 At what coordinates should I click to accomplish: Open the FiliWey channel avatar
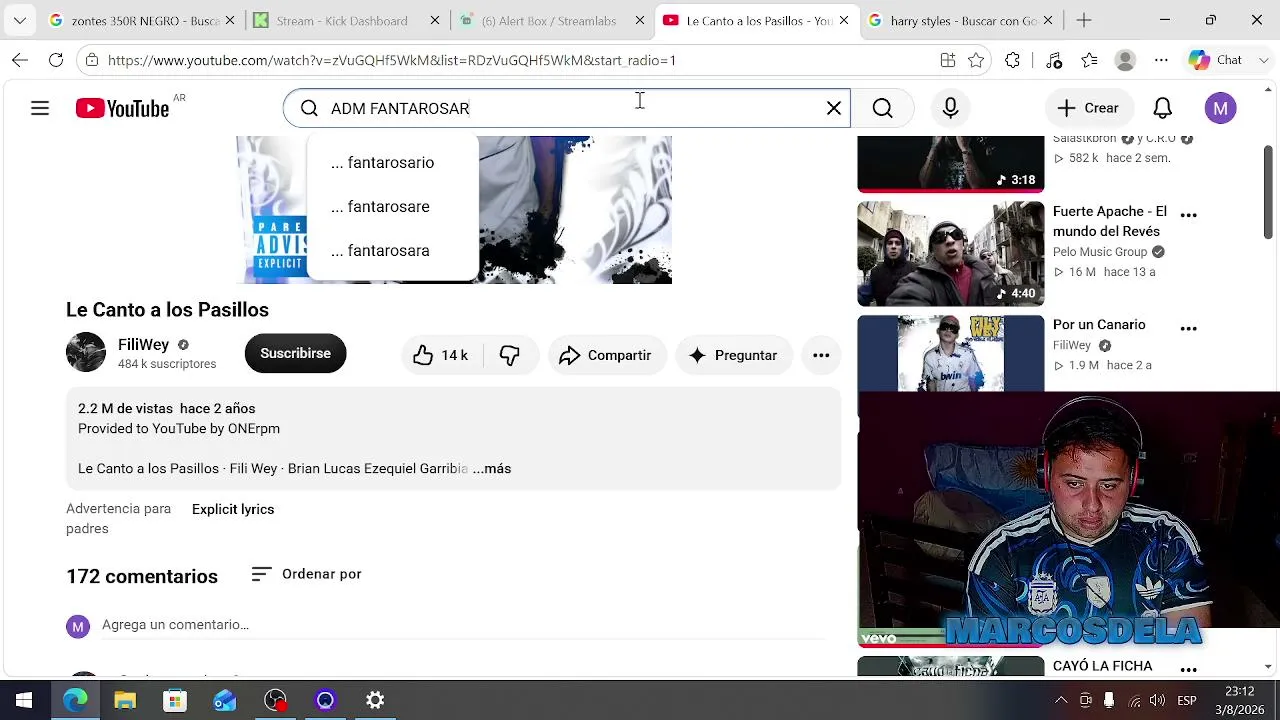[x=86, y=353]
